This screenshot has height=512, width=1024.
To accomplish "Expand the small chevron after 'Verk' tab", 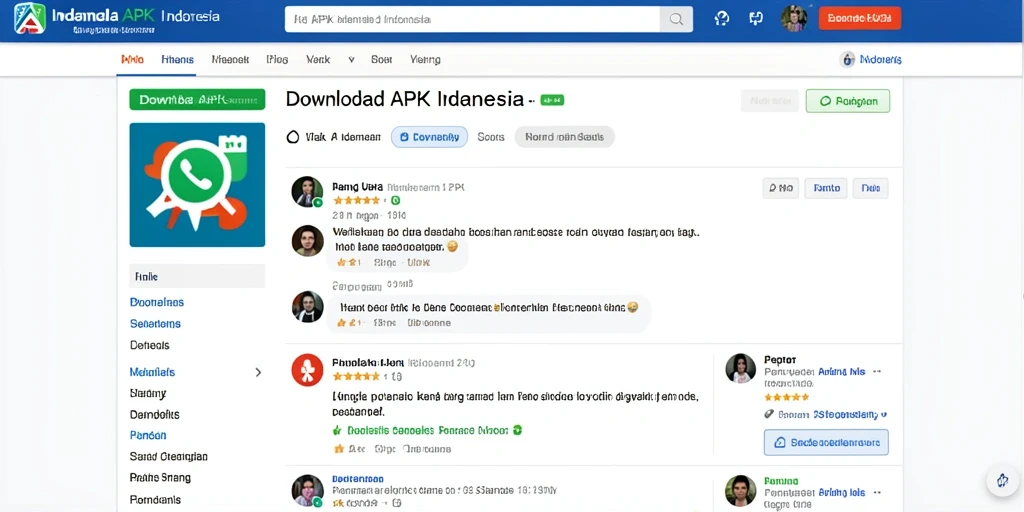I will (x=351, y=59).
